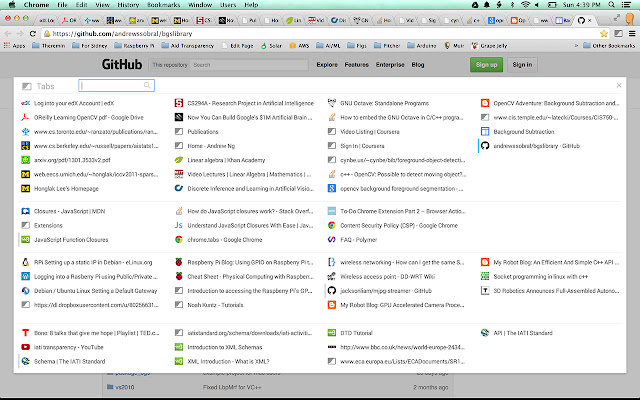Open the Bookmarks menu in the menu bar
Image resolution: width=640 pixels, height=400 pixels.
pos(164,5)
